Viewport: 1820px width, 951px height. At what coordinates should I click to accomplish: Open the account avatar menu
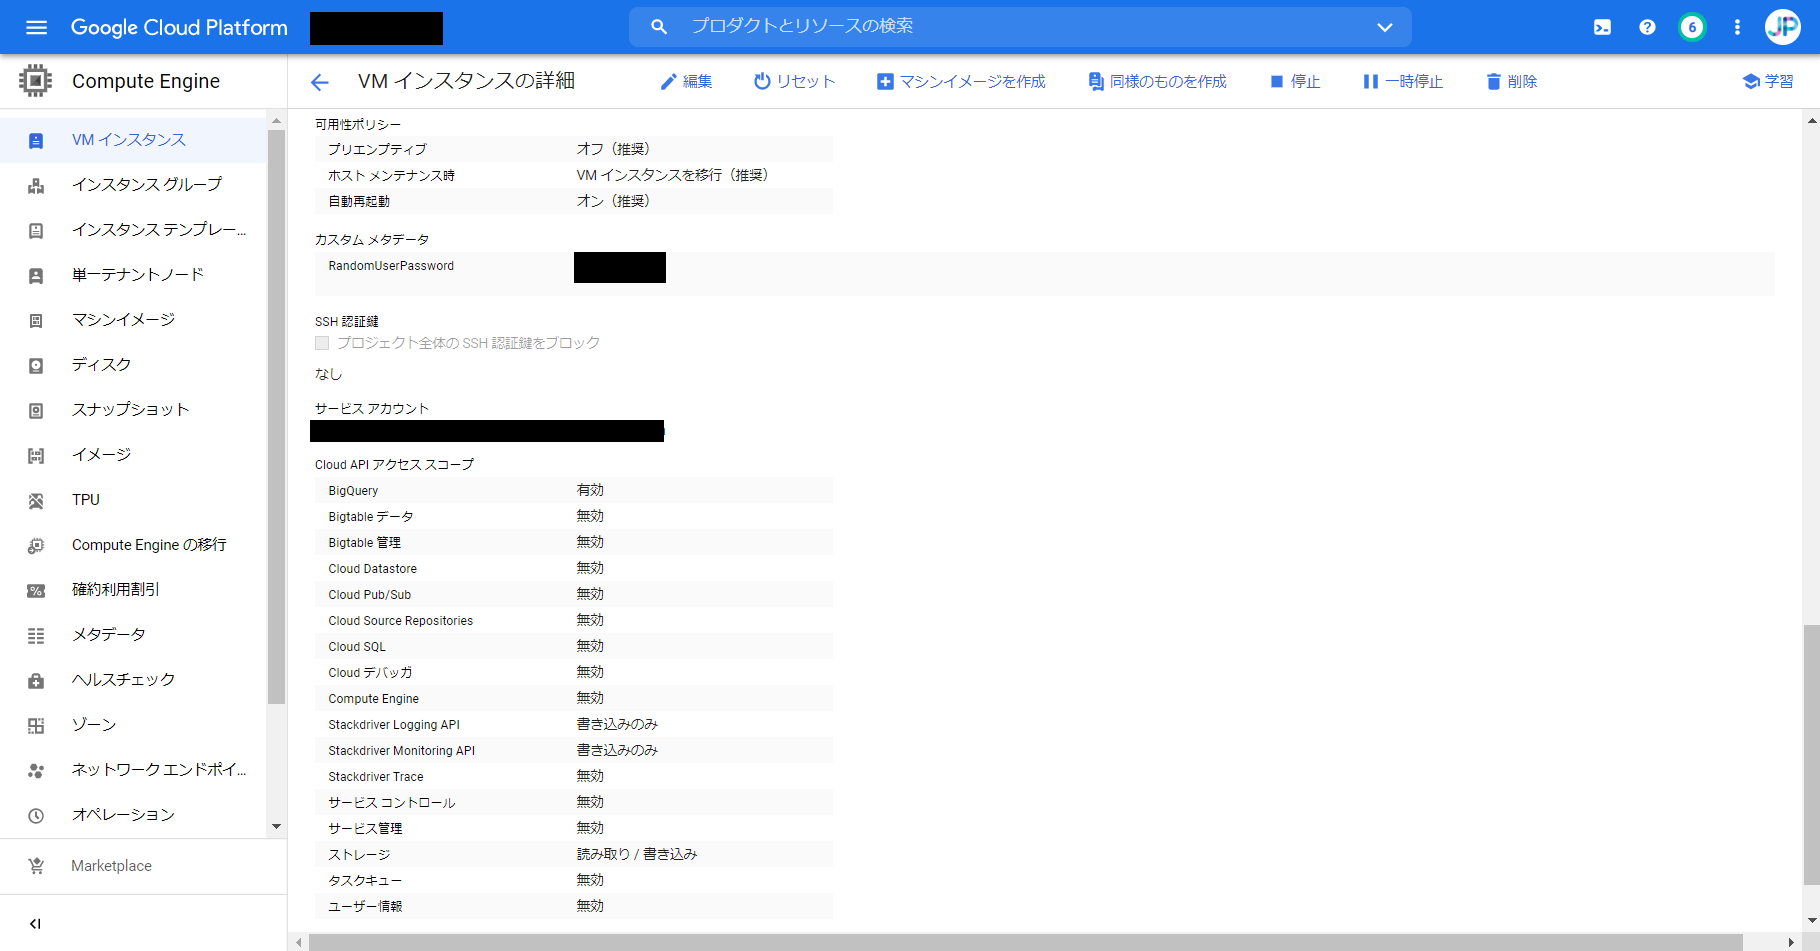tap(1782, 27)
